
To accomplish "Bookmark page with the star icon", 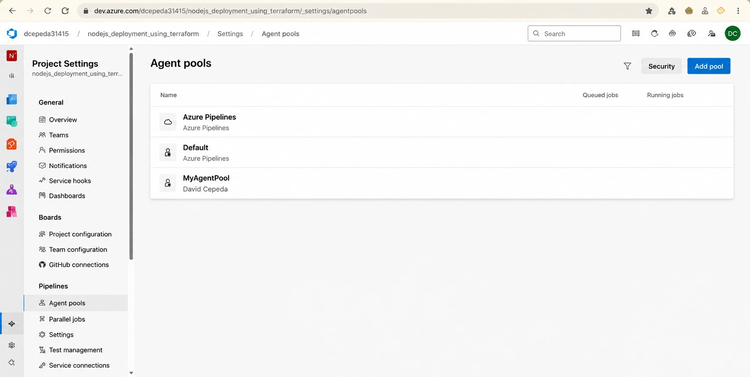I will [649, 11].
